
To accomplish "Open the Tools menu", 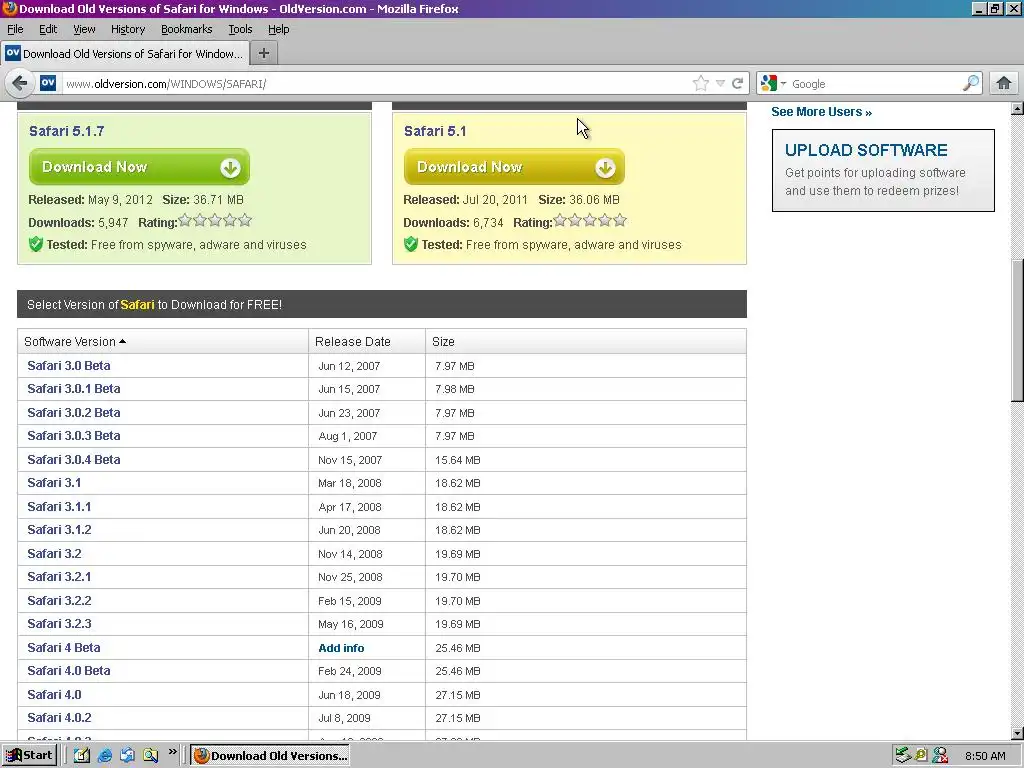I will [240, 29].
